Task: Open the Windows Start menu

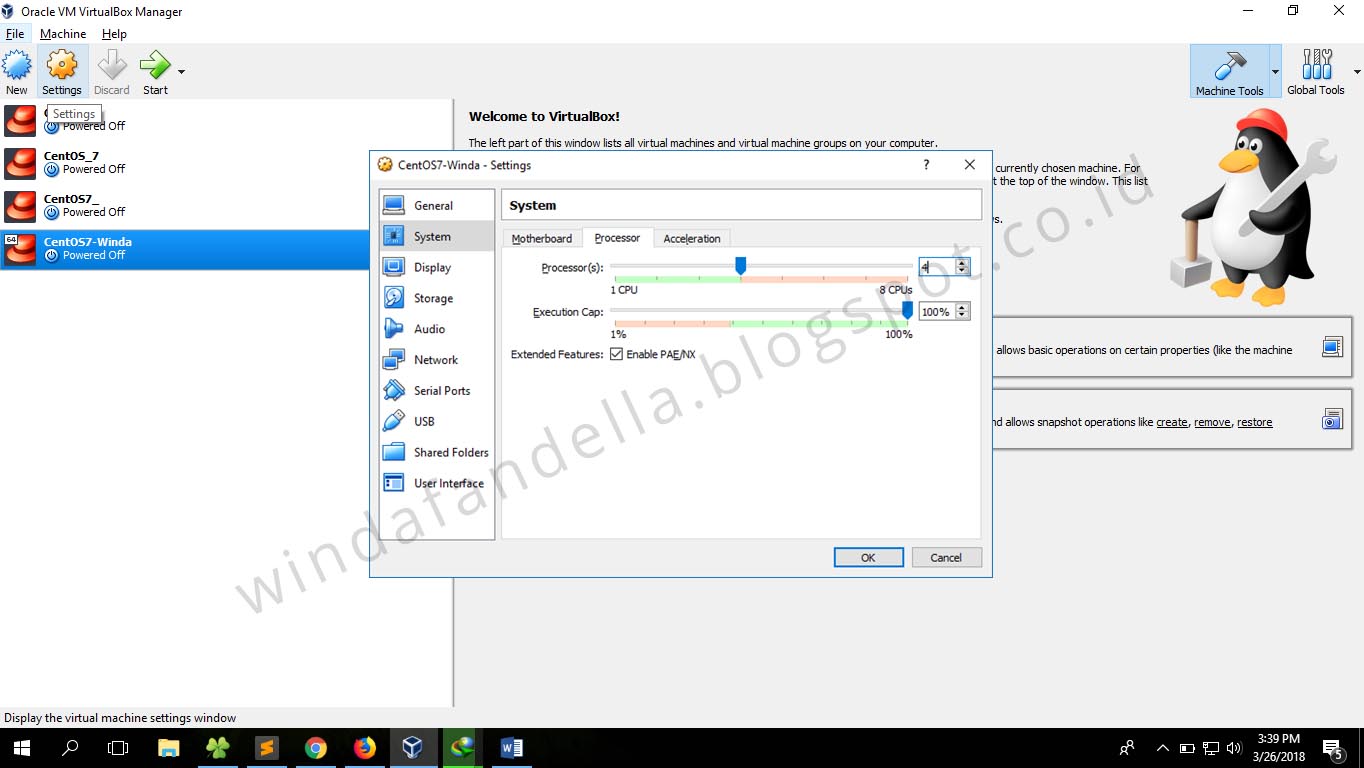Action: tap(22, 748)
